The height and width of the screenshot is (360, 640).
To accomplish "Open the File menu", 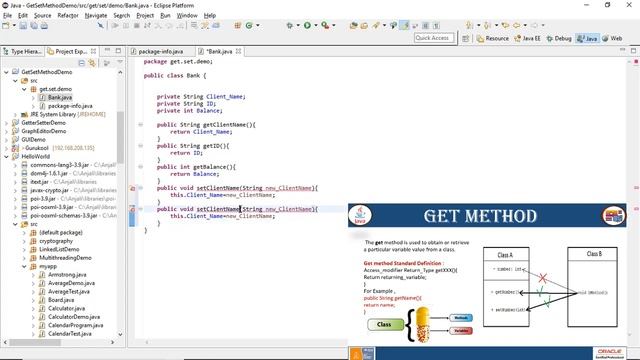I will tap(7, 15).
